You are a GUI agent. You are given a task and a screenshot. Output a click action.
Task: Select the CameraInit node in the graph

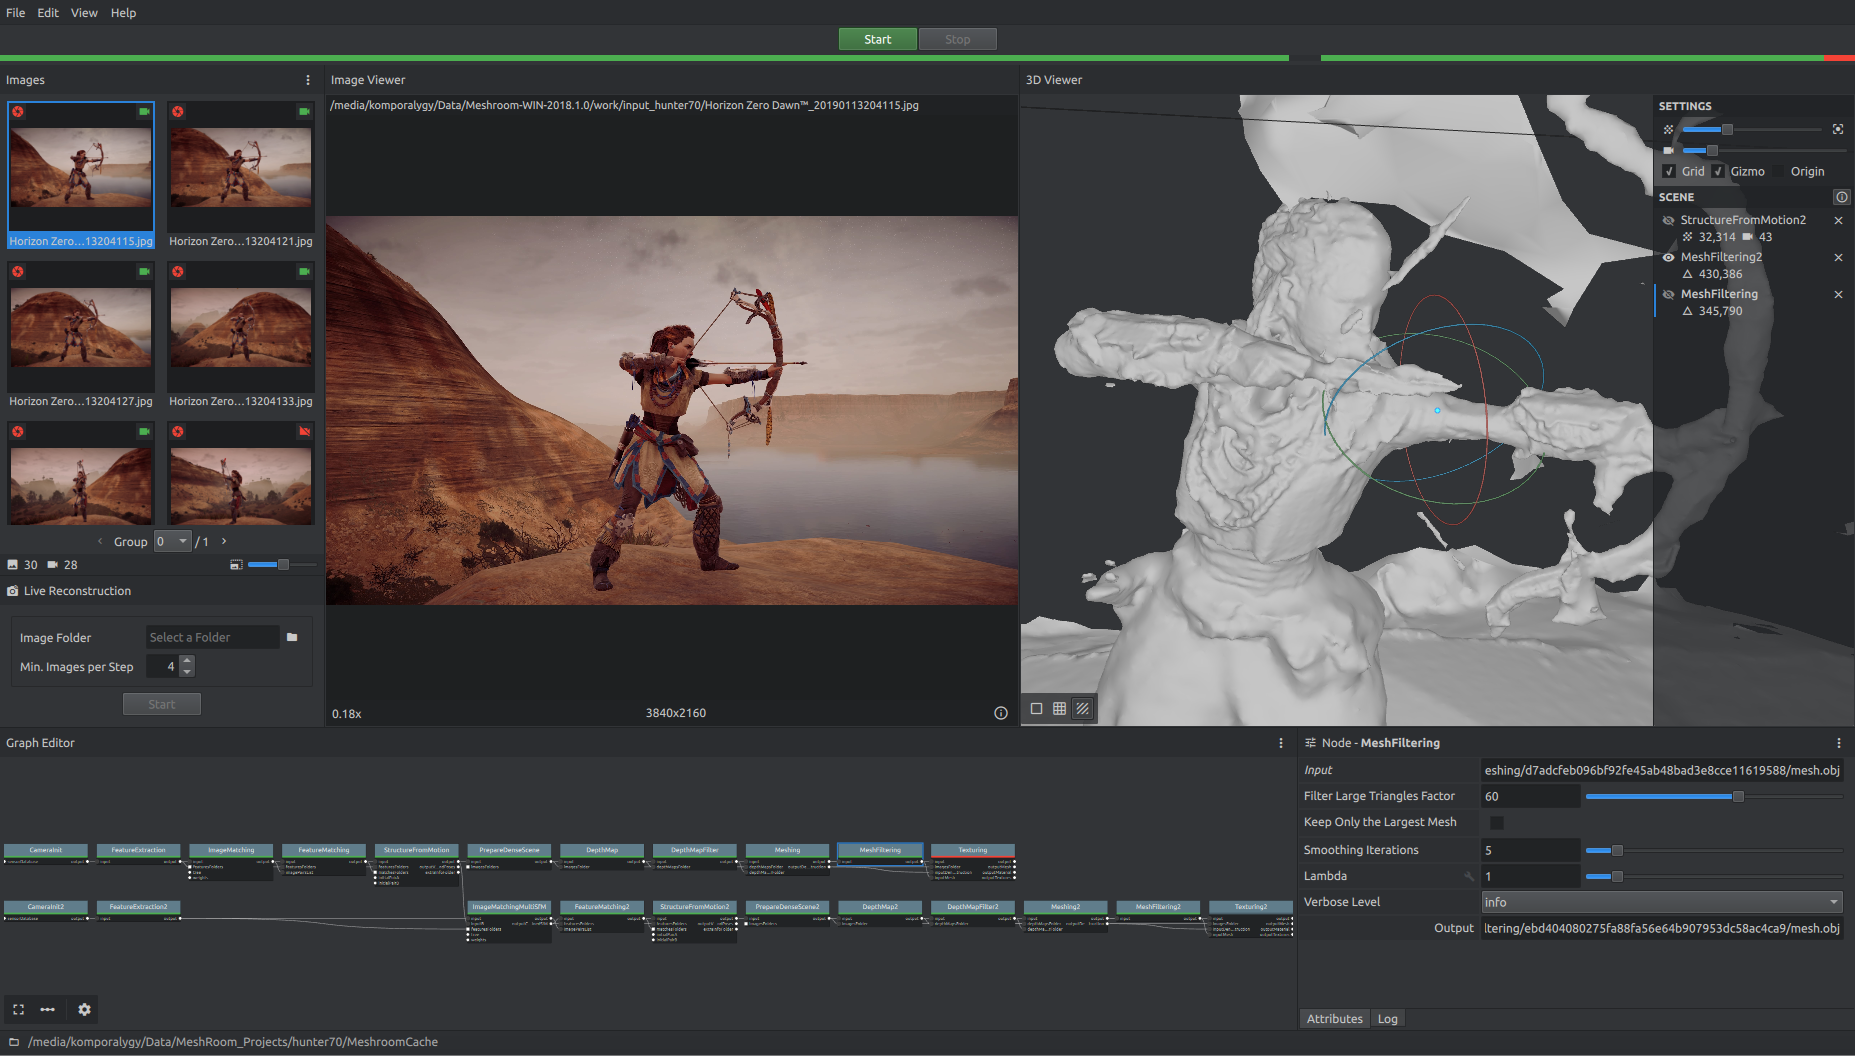point(46,850)
